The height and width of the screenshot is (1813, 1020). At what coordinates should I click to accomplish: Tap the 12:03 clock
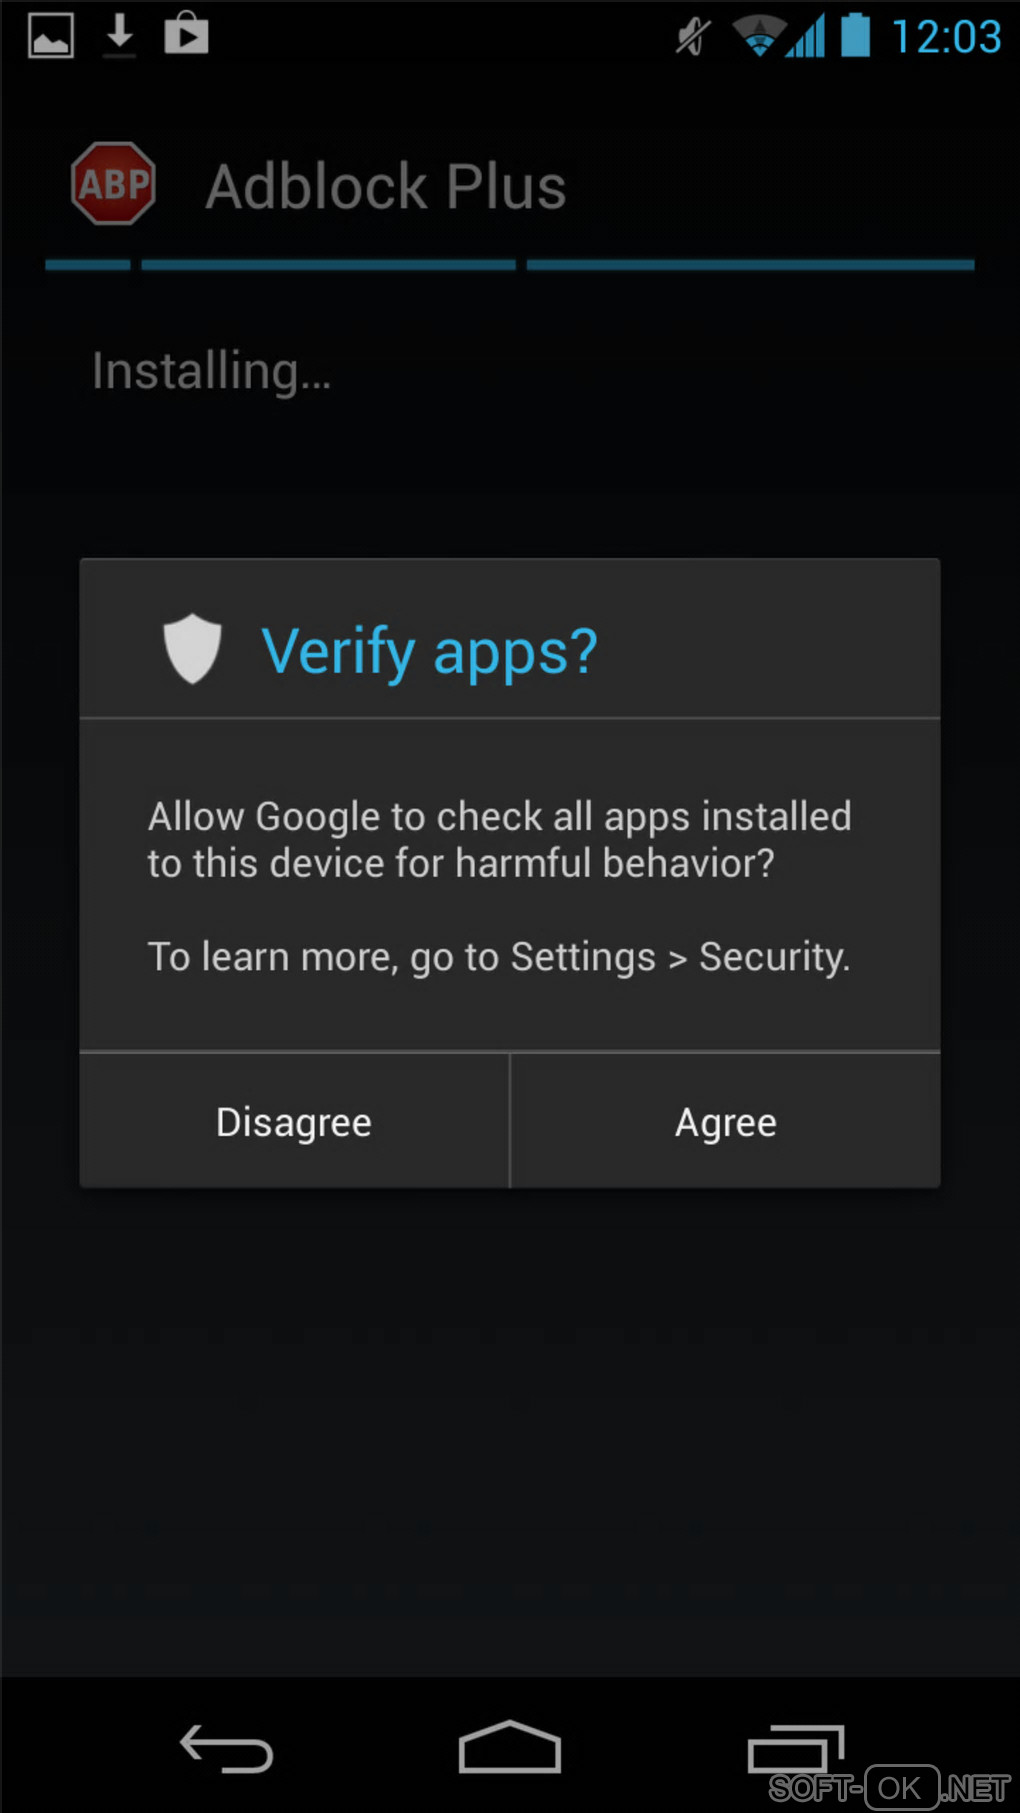946,37
